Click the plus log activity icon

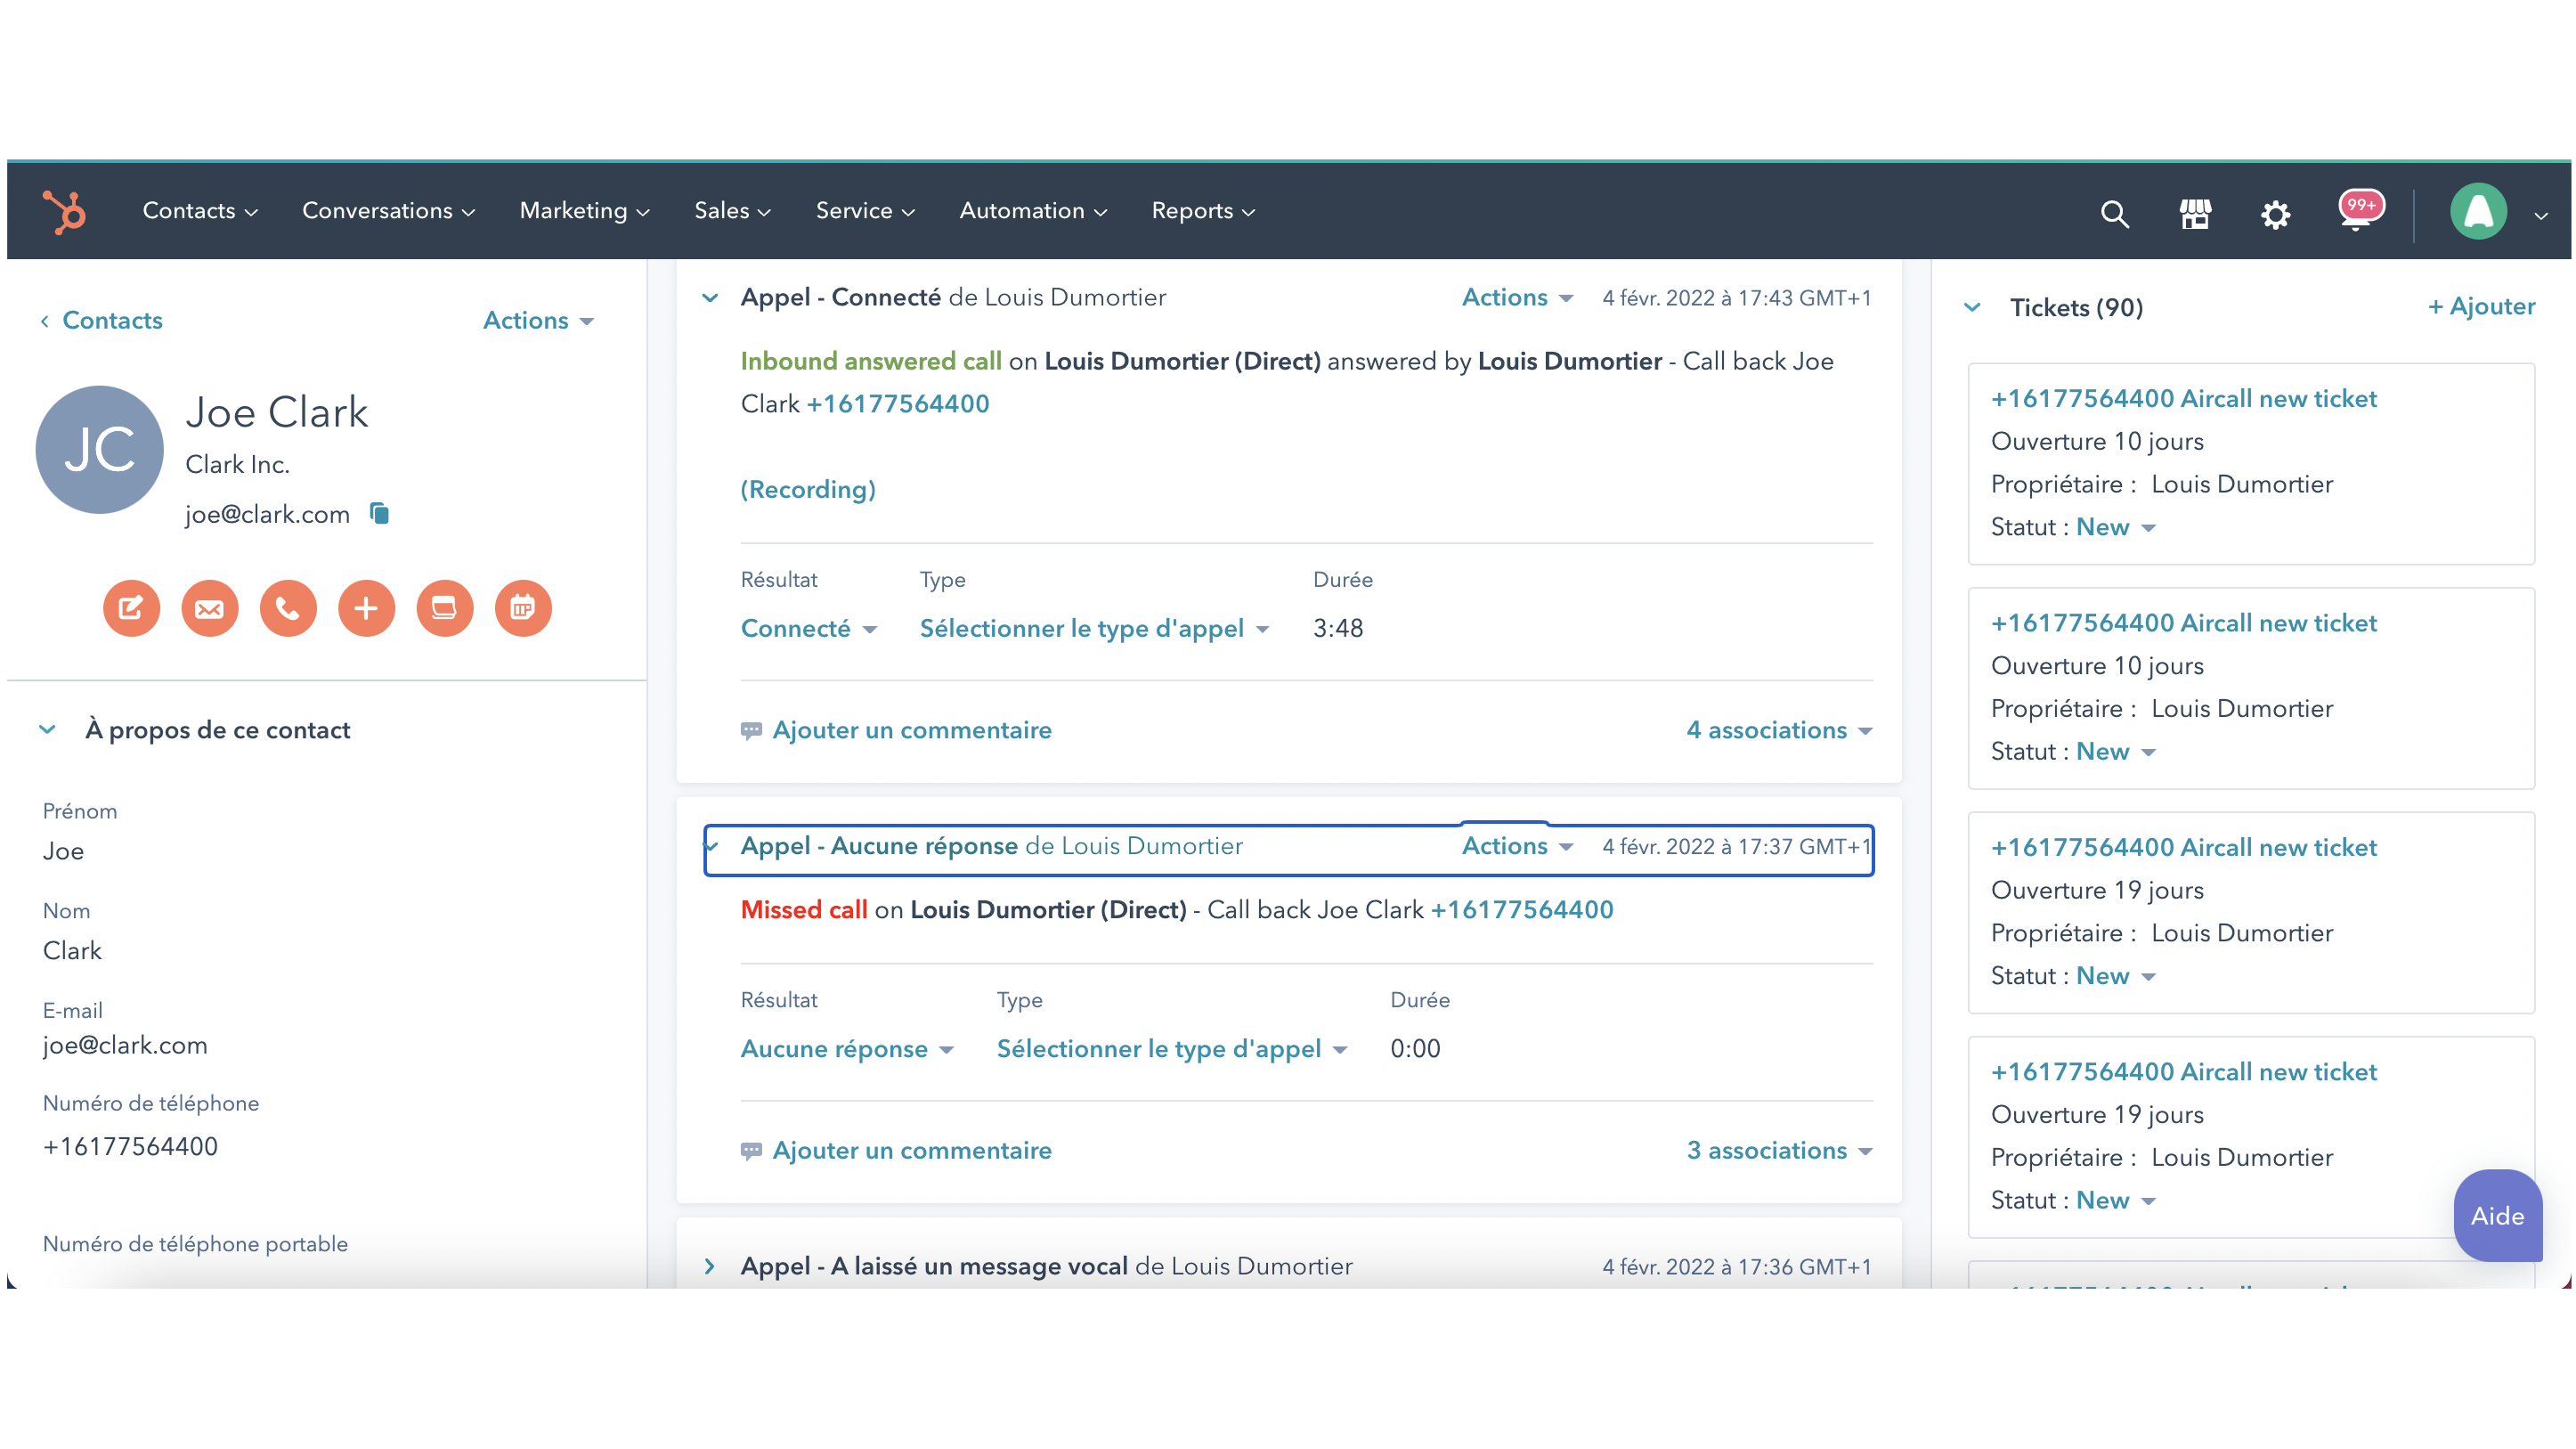[x=366, y=608]
